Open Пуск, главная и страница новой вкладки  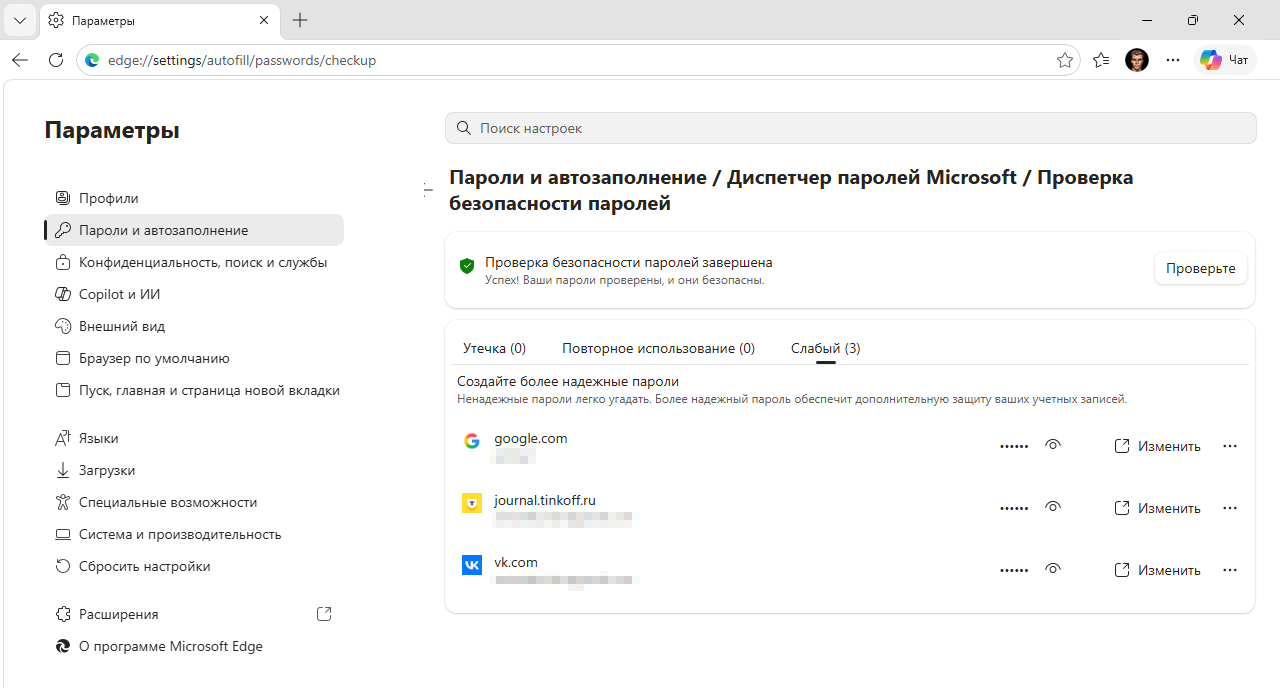tap(194, 390)
